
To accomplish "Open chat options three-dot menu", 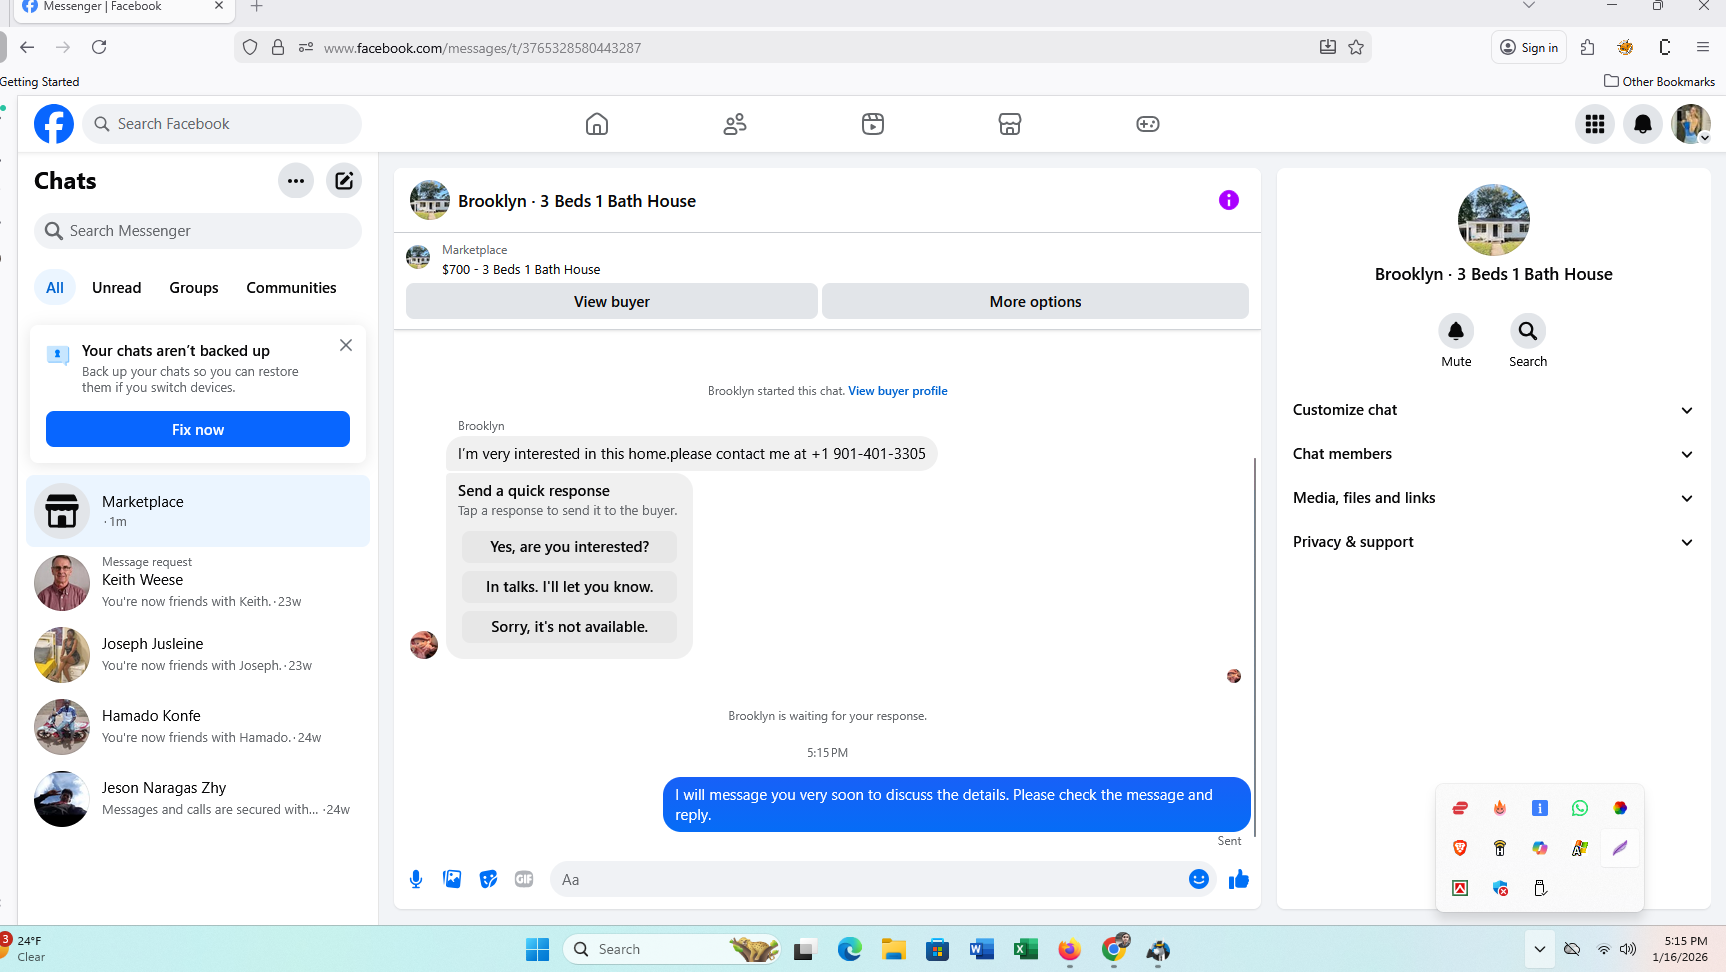I will 296,181.
